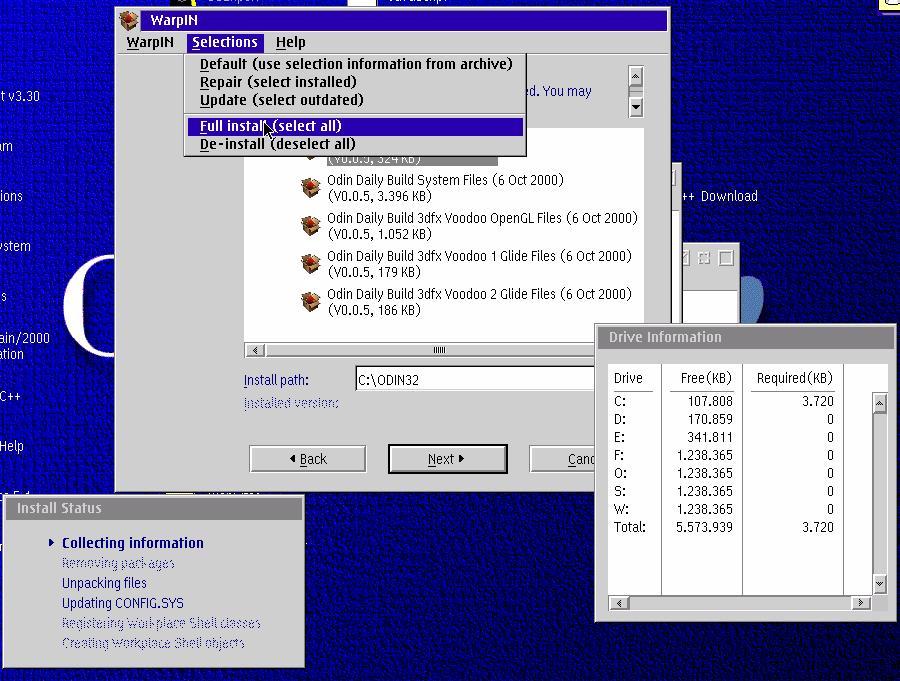
Task: Select the Odin System Files package icon
Action: pyautogui.click(x=311, y=187)
